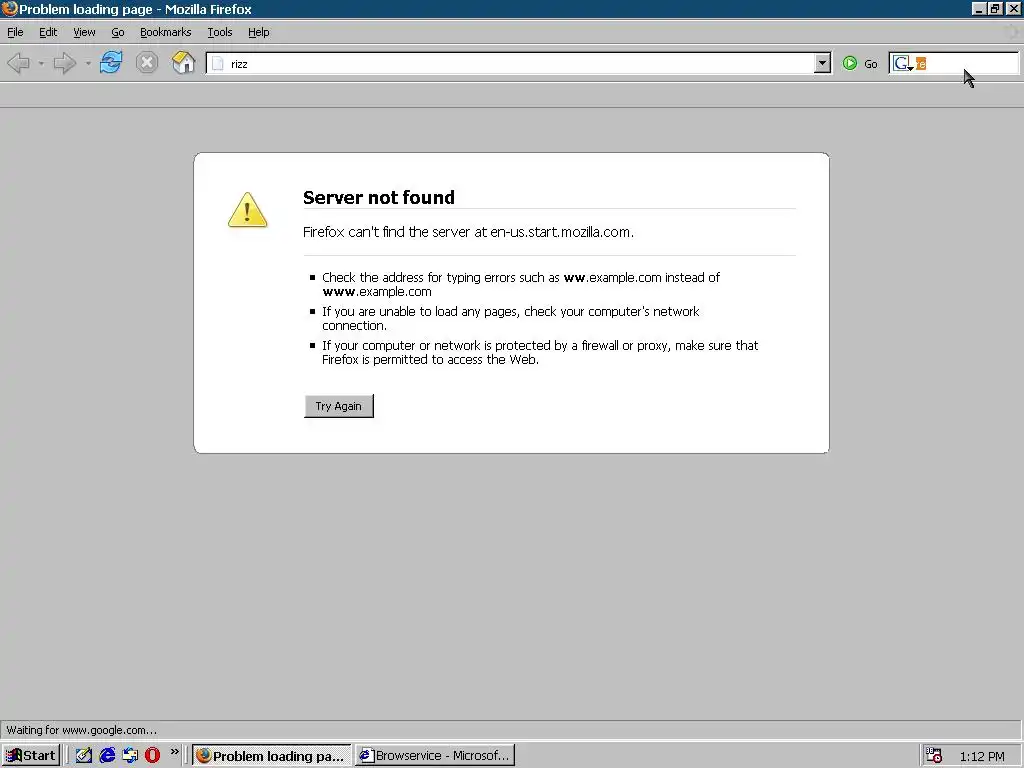Switch to Browservice Microsoft taskbar window
Screen dimensions: 1024x768
[x=435, y=756]
